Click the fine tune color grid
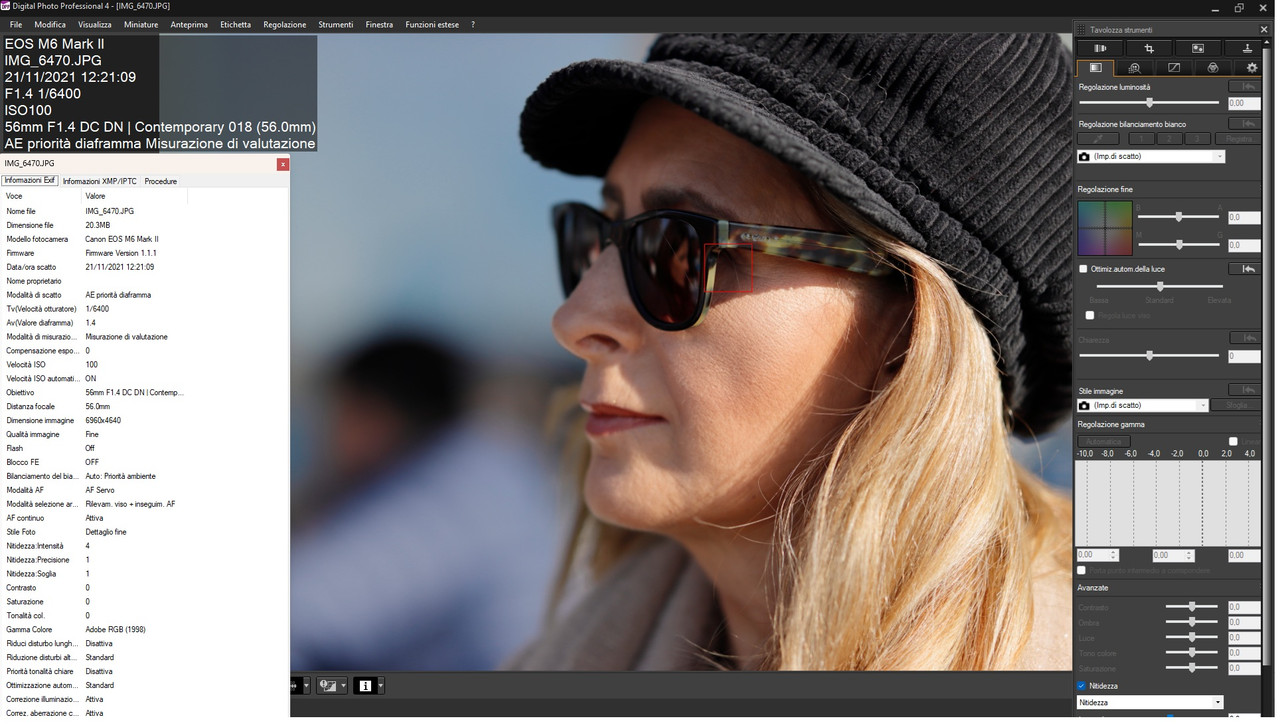1280x724 pixels. tap(1105, 229)
